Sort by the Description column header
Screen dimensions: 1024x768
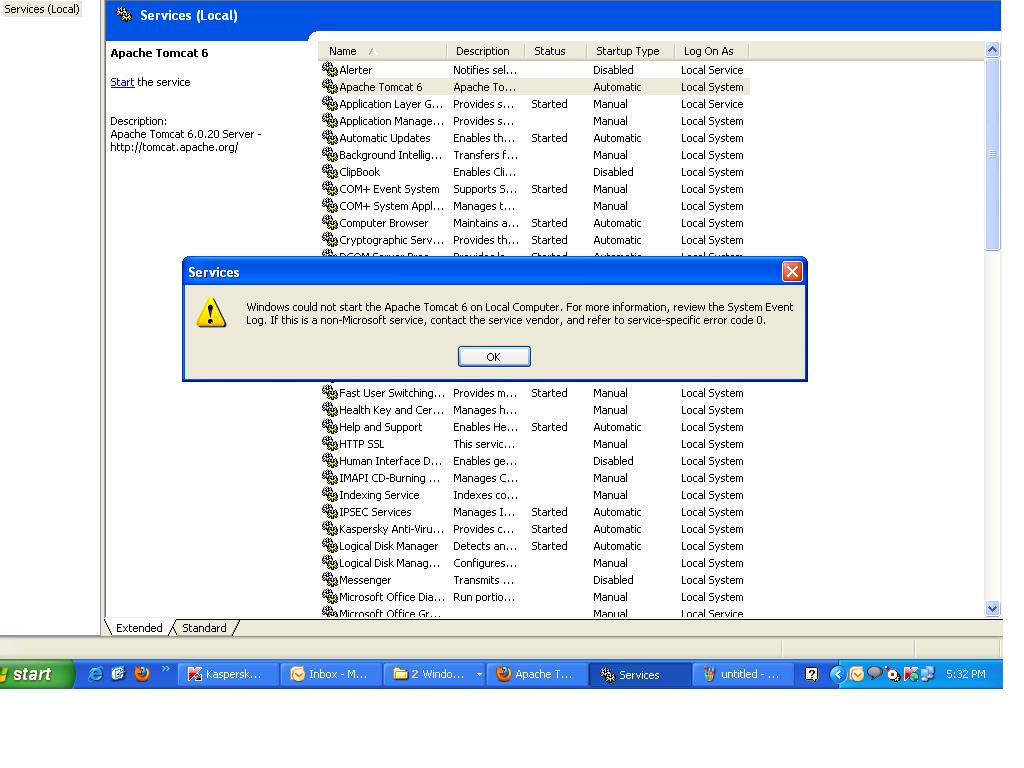click(x=485, y=51)
